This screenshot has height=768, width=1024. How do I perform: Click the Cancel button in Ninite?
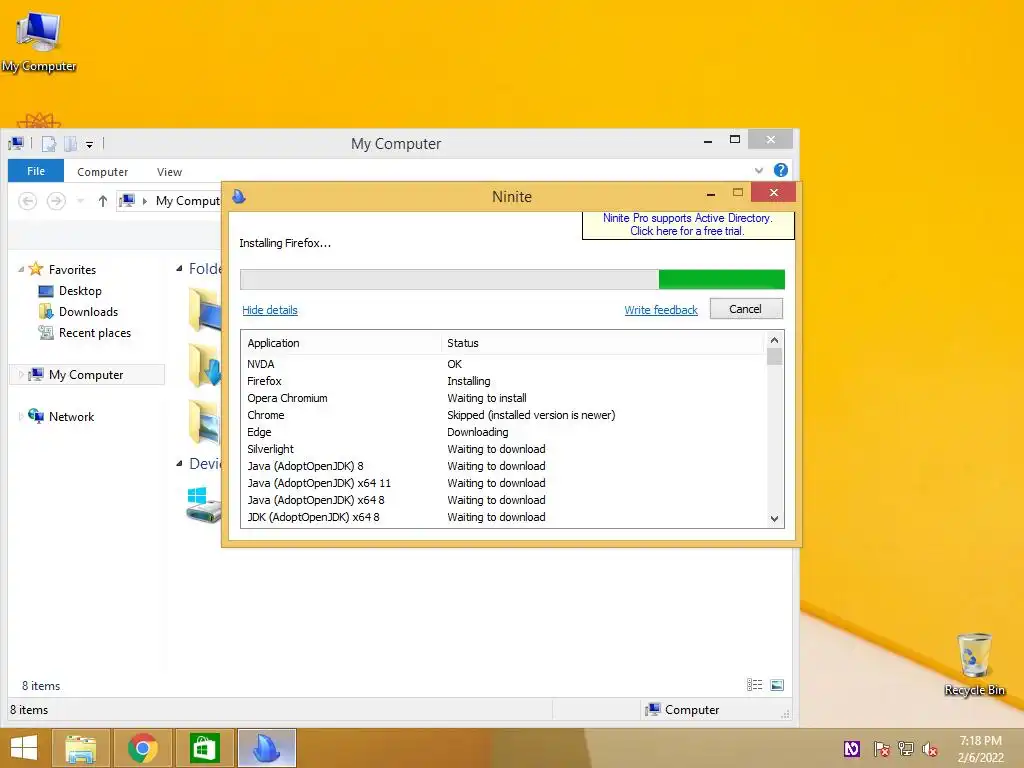(746, 309)
